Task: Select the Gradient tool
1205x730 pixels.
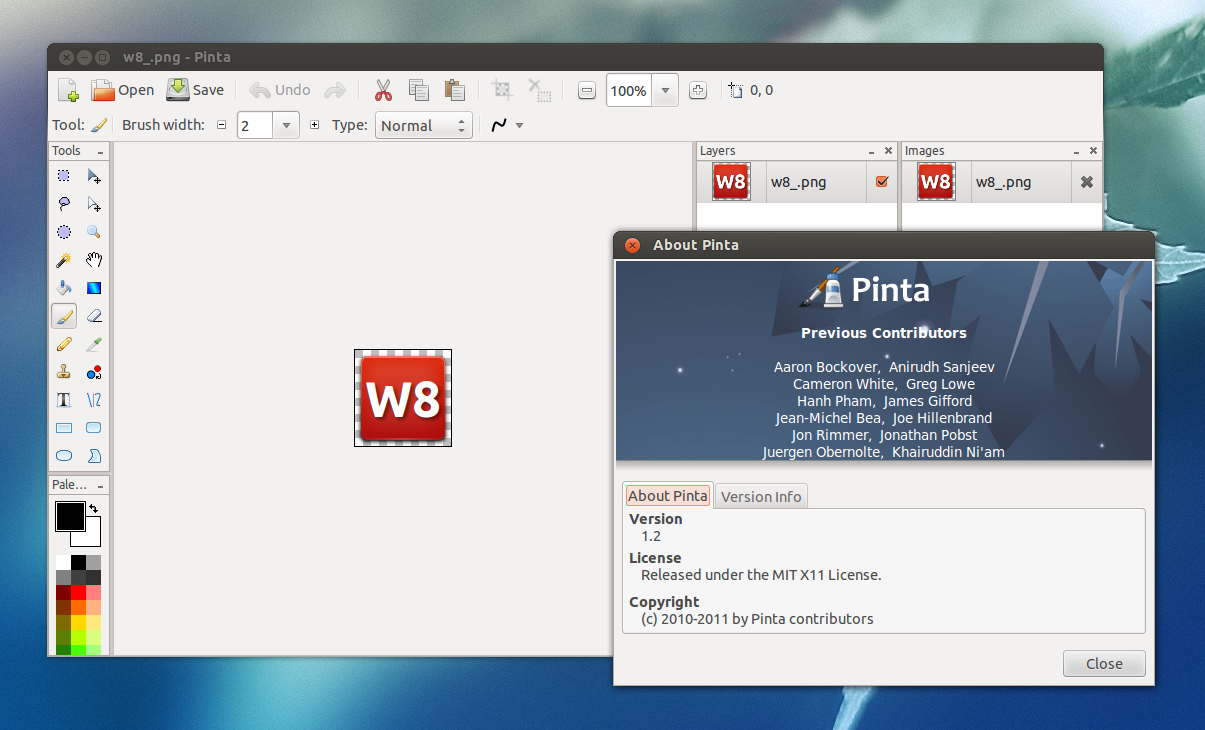Action: click(x=94, y=287)
